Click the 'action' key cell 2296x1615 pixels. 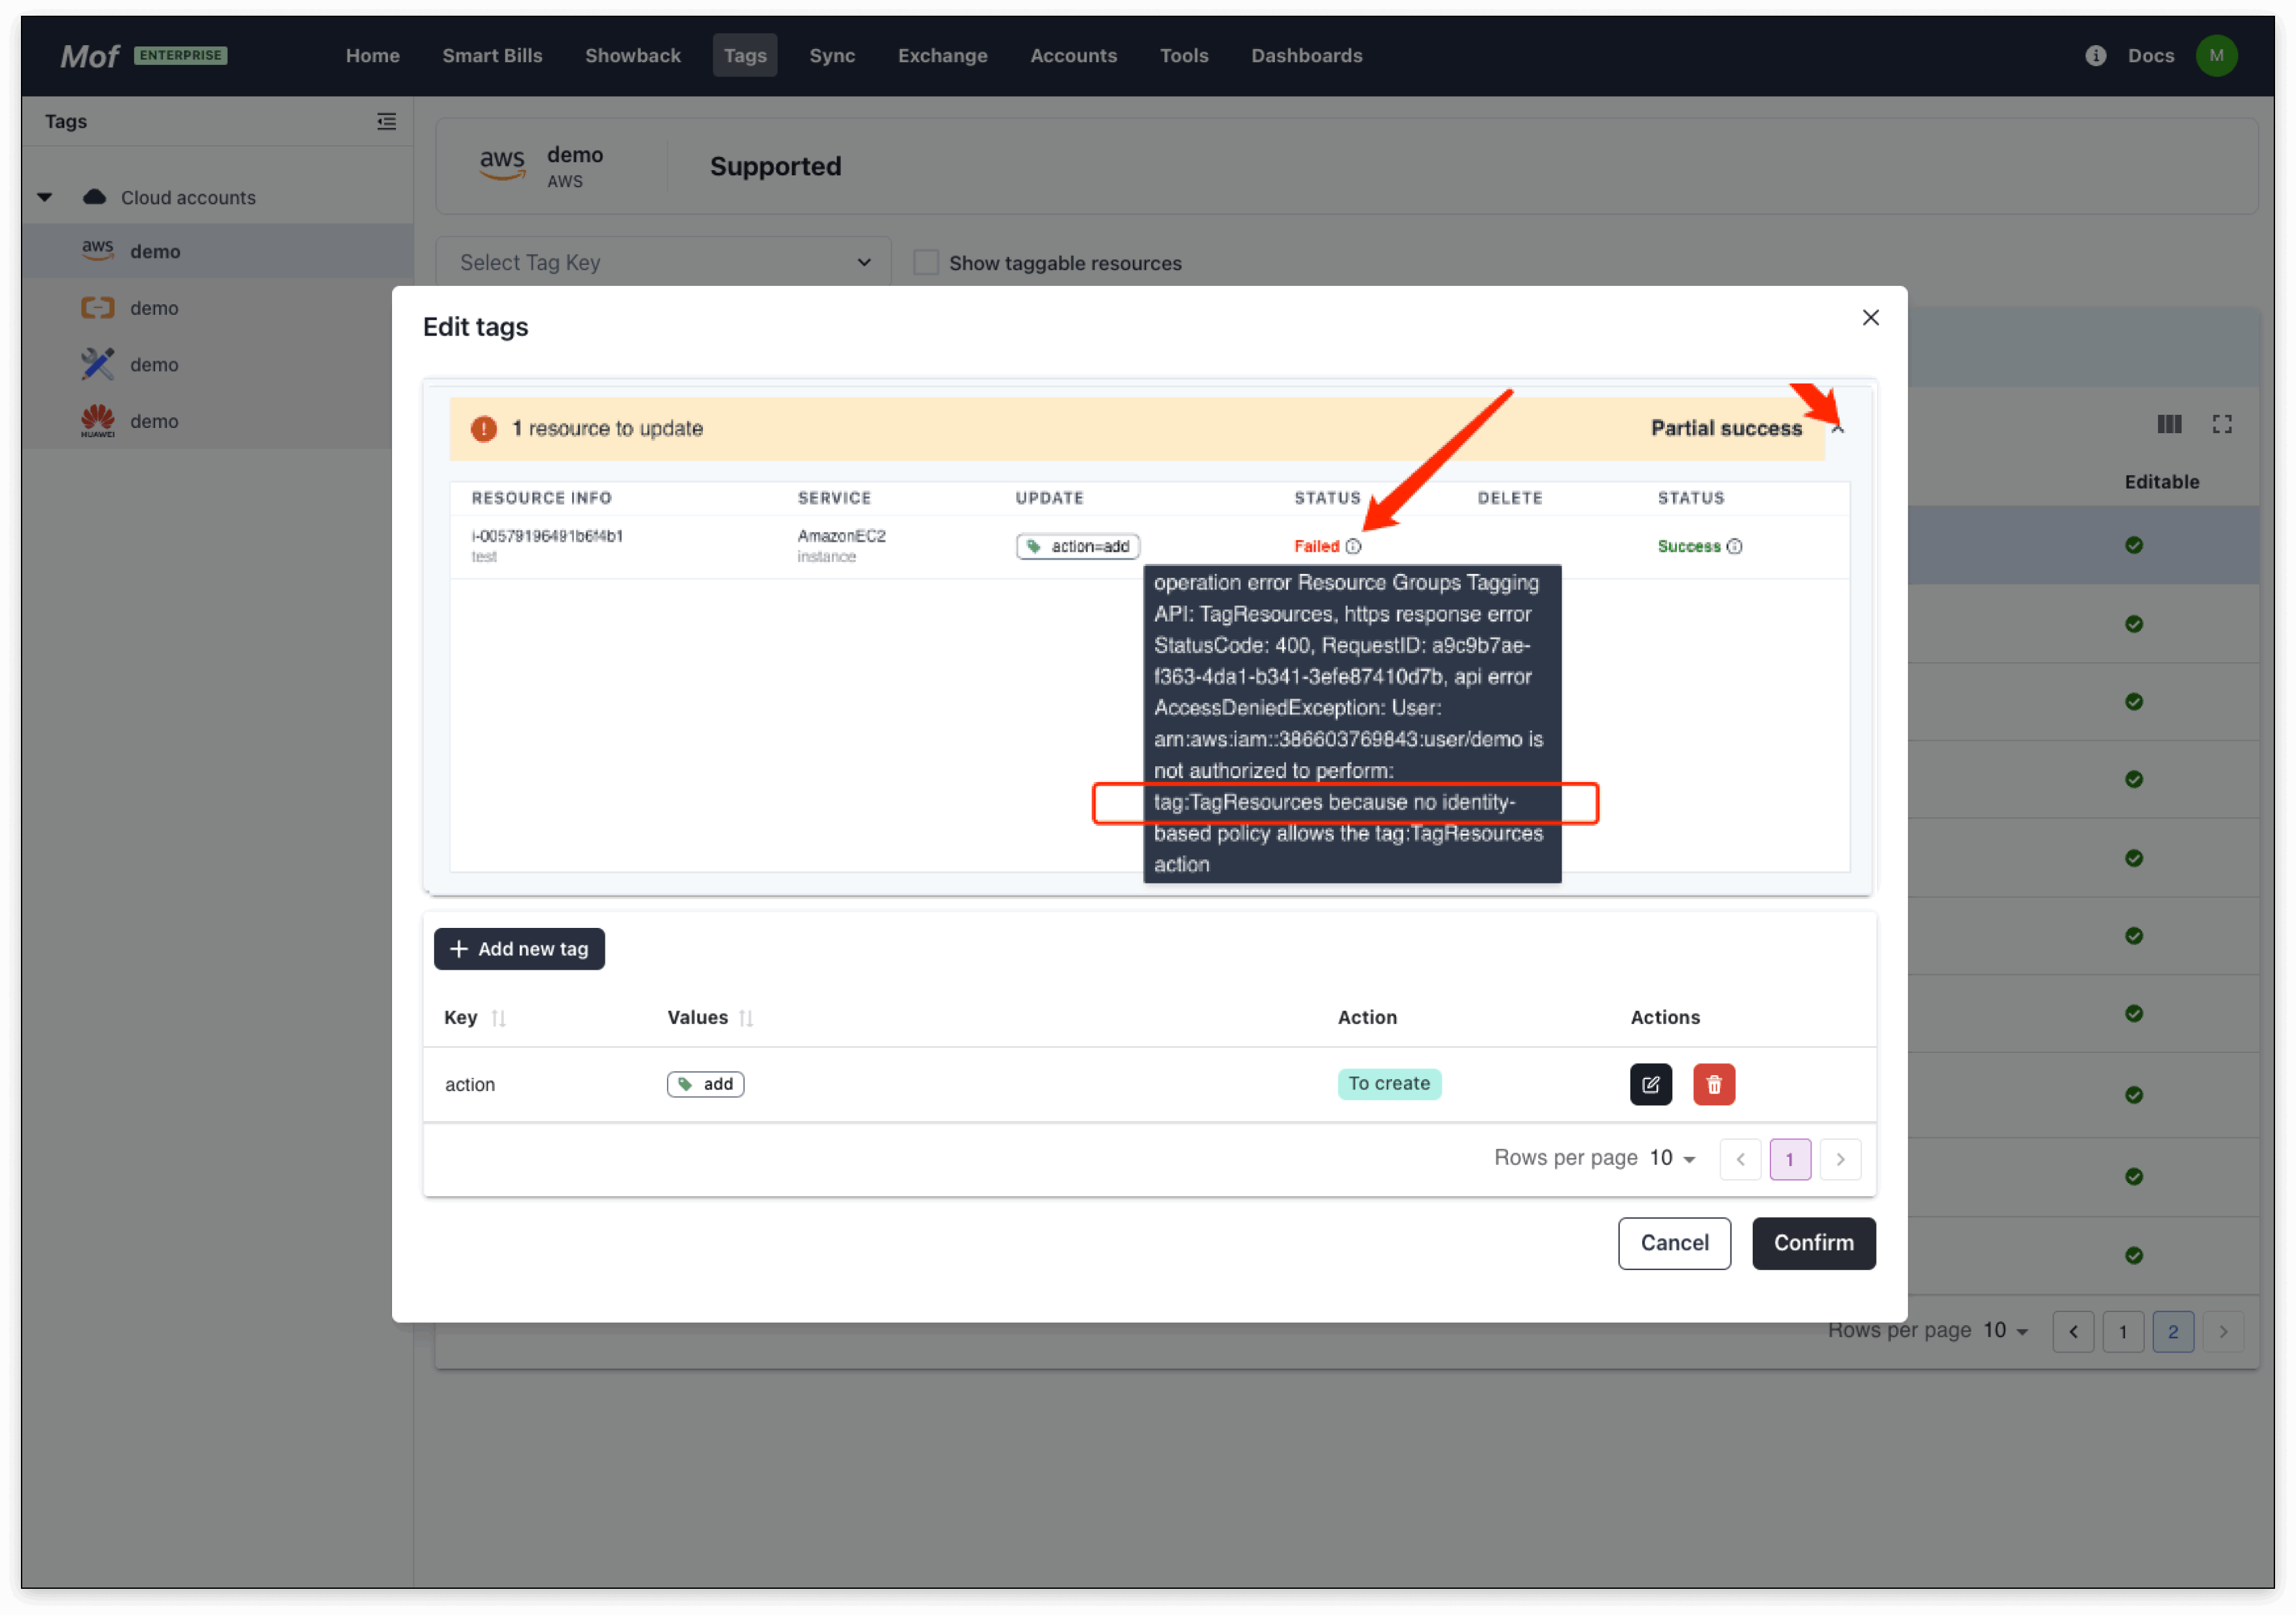tap(469, 1084)
